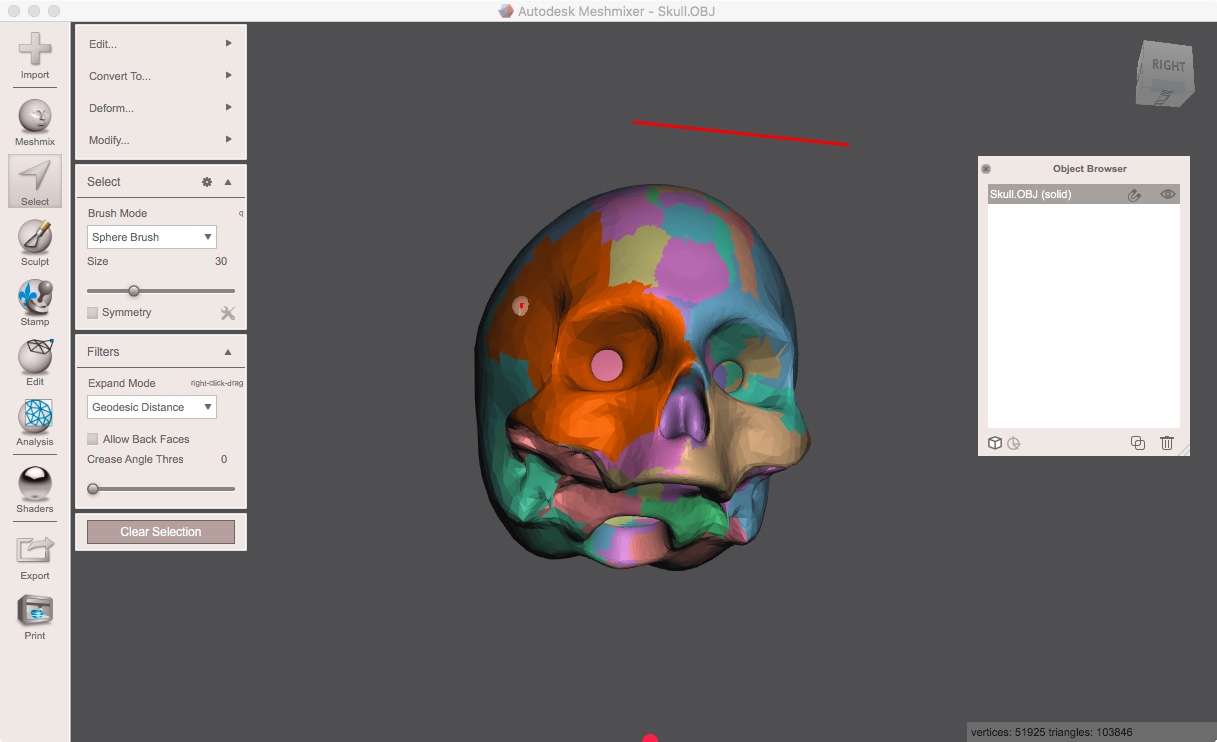Enable the Symmetry checkbox
1217x742 pixels.
click(x=91, y=312)
